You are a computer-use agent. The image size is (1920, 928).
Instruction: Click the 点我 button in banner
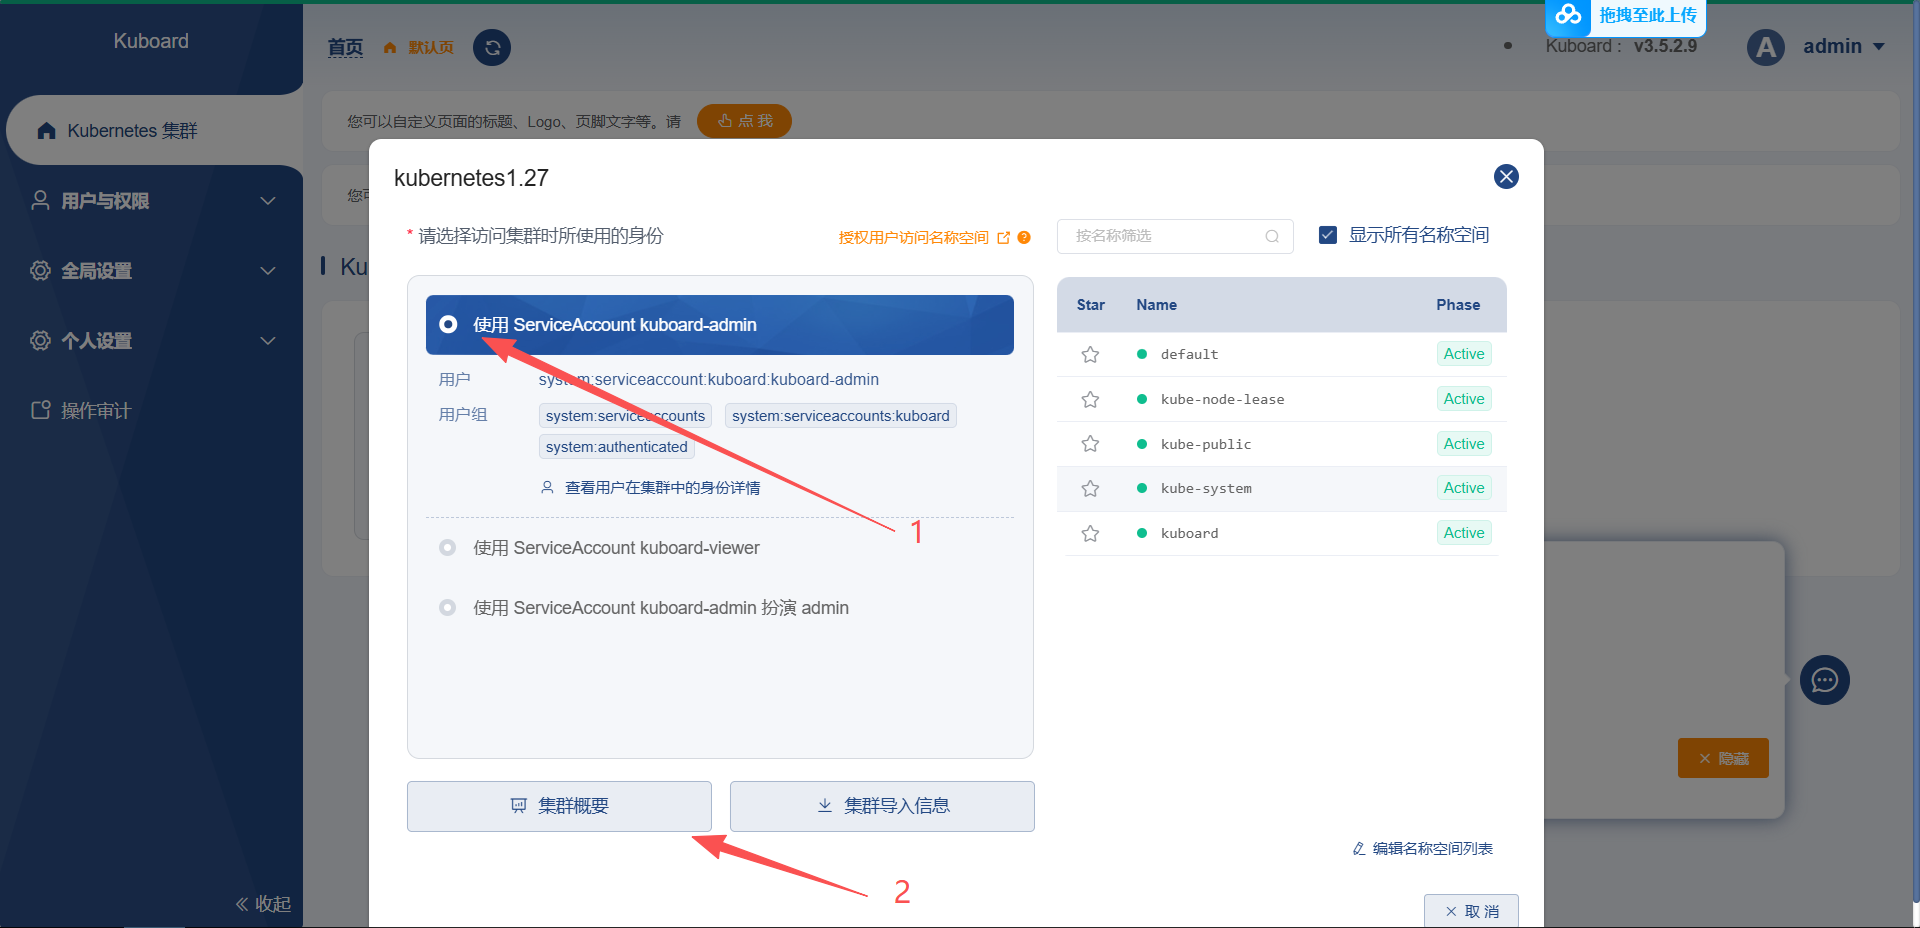[744, 121]
